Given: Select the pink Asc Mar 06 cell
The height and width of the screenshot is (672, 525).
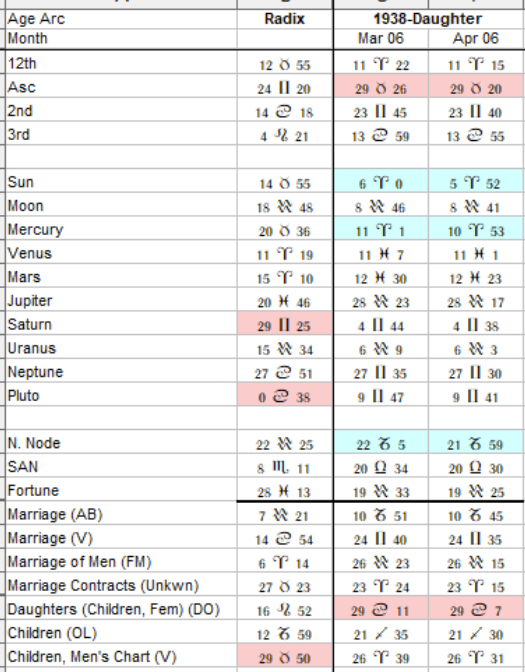Looking at the screenshot, I should click(x=381, y=86).
